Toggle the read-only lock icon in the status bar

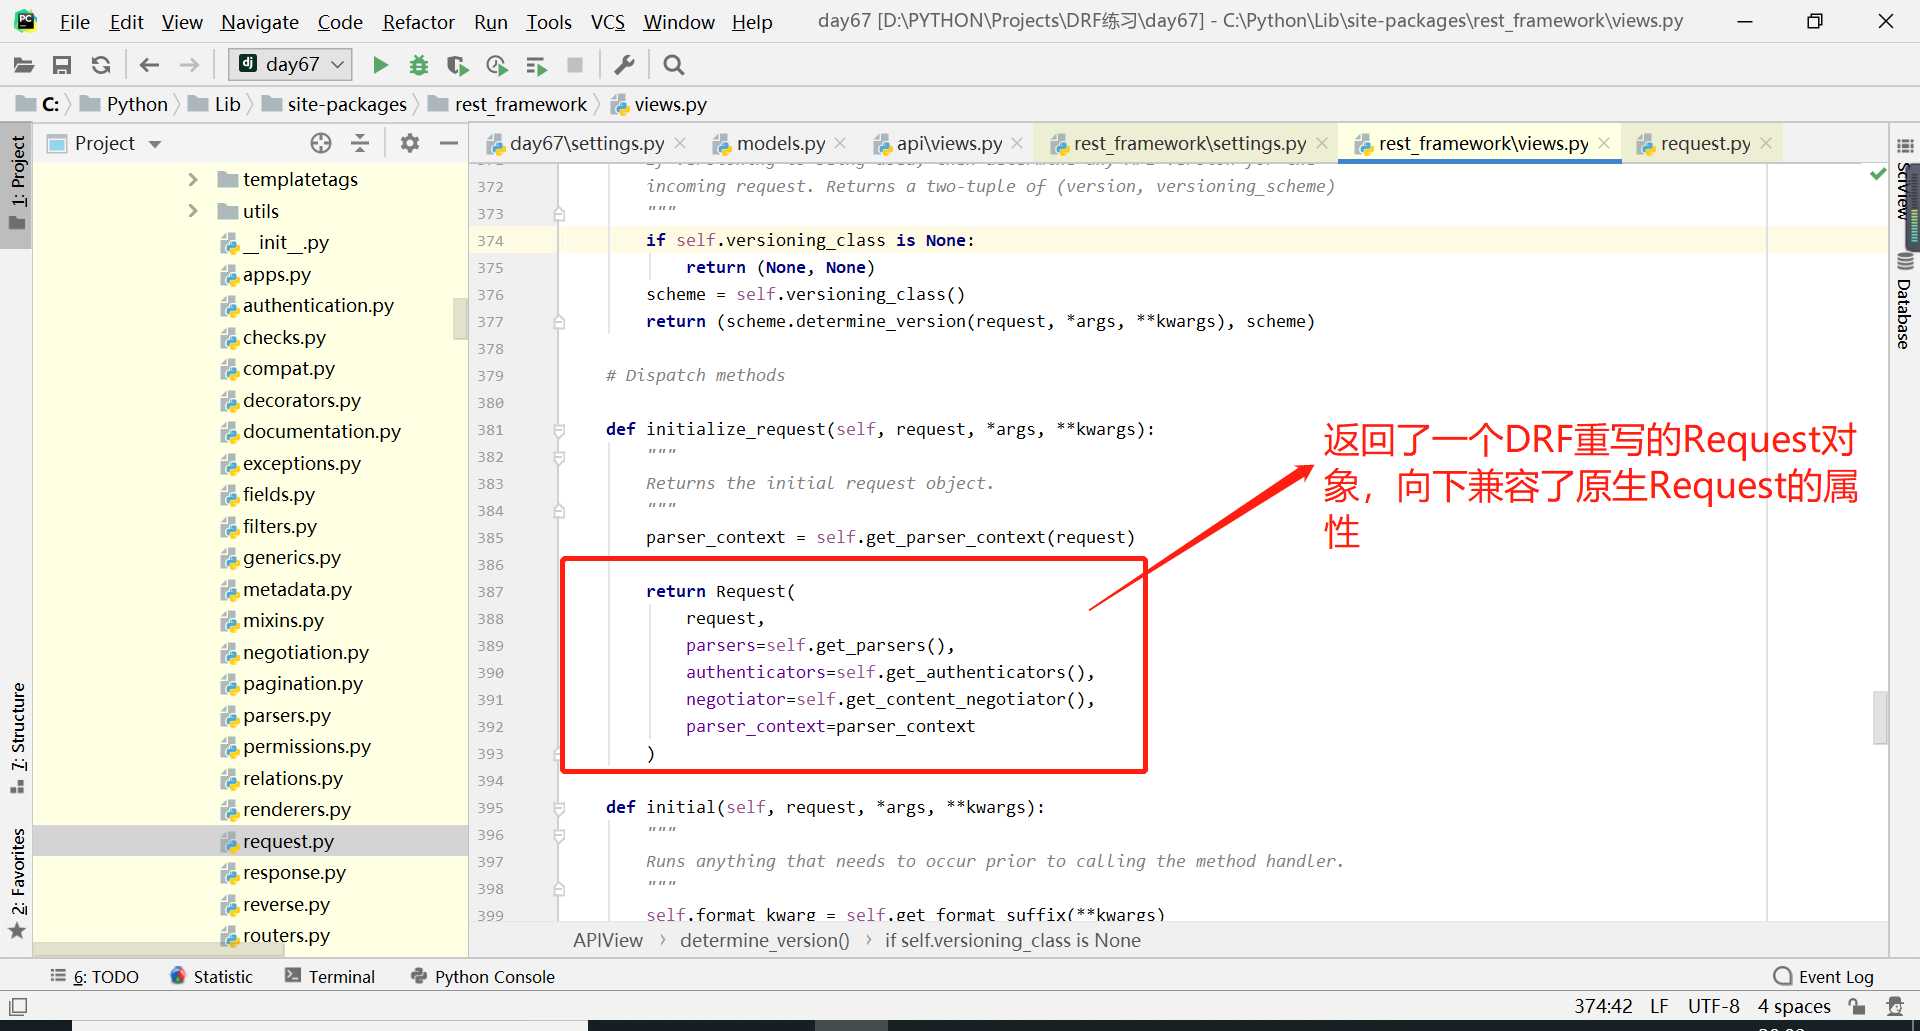(x=1857, y=1006)
